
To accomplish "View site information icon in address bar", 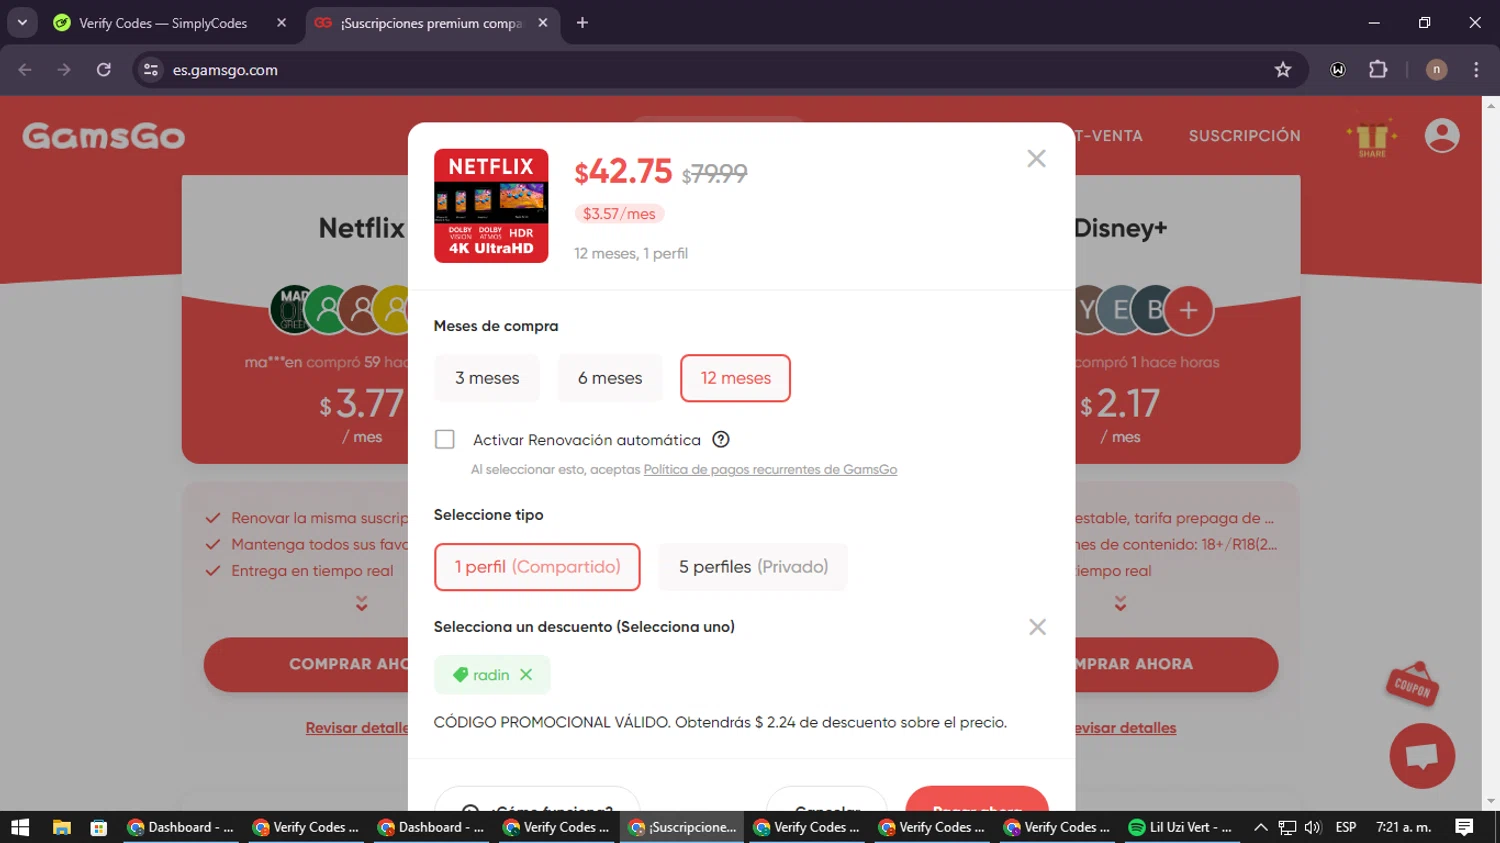I will pyautogui.click(x=151, y=70).
